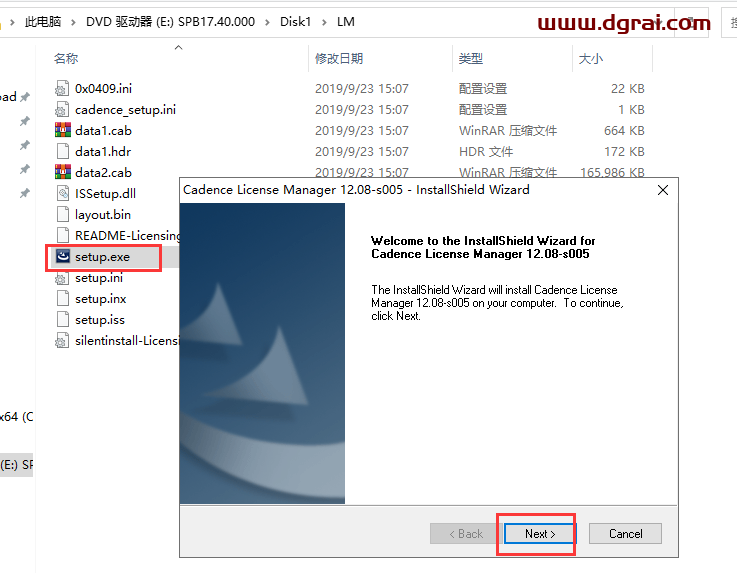Click the HDR 文件 type of data1.hdr
The height and width of the screenshot is (573, 737).
[x=486, y=151]
